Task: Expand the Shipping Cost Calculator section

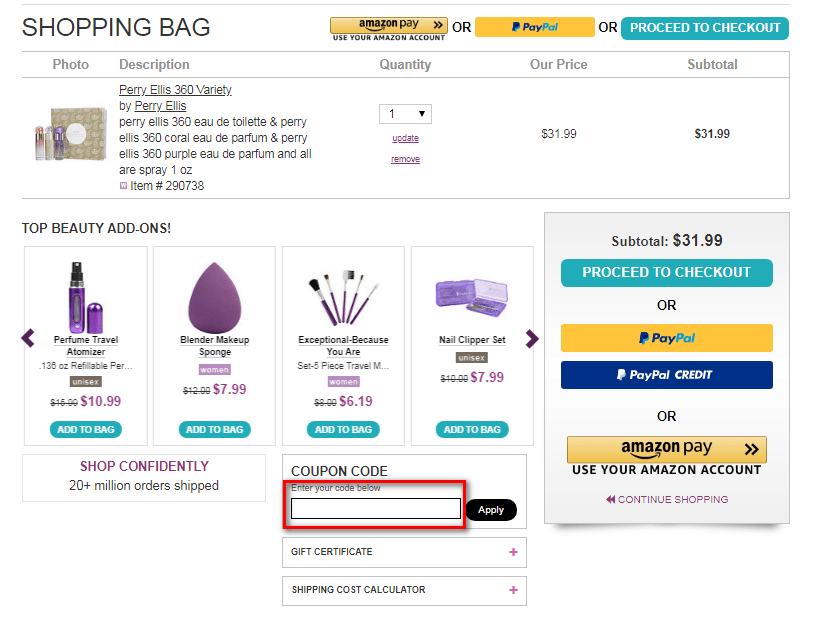Action: pyautogui.click(x=404, y=591)
